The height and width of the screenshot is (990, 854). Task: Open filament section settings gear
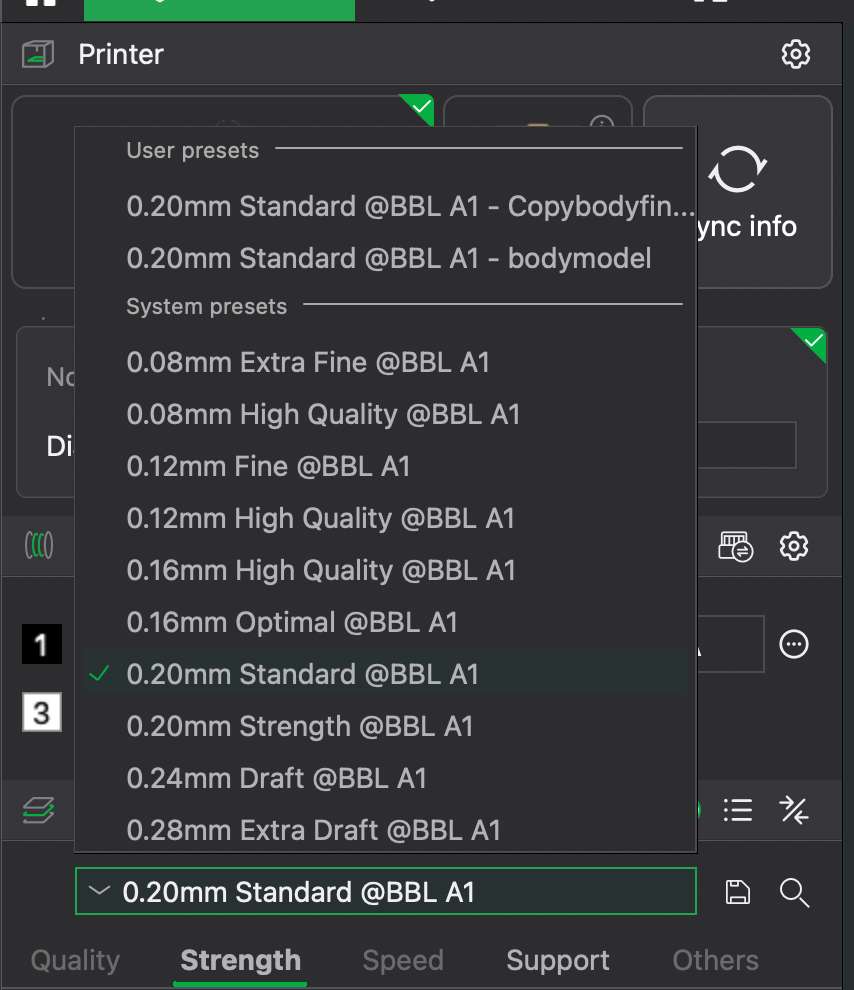point(794,546)
